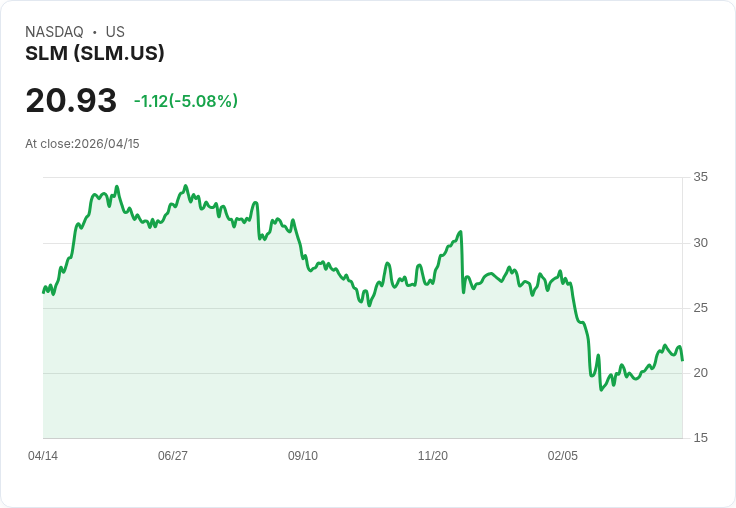Click the chart line's latest endpoint

[682, 360]
